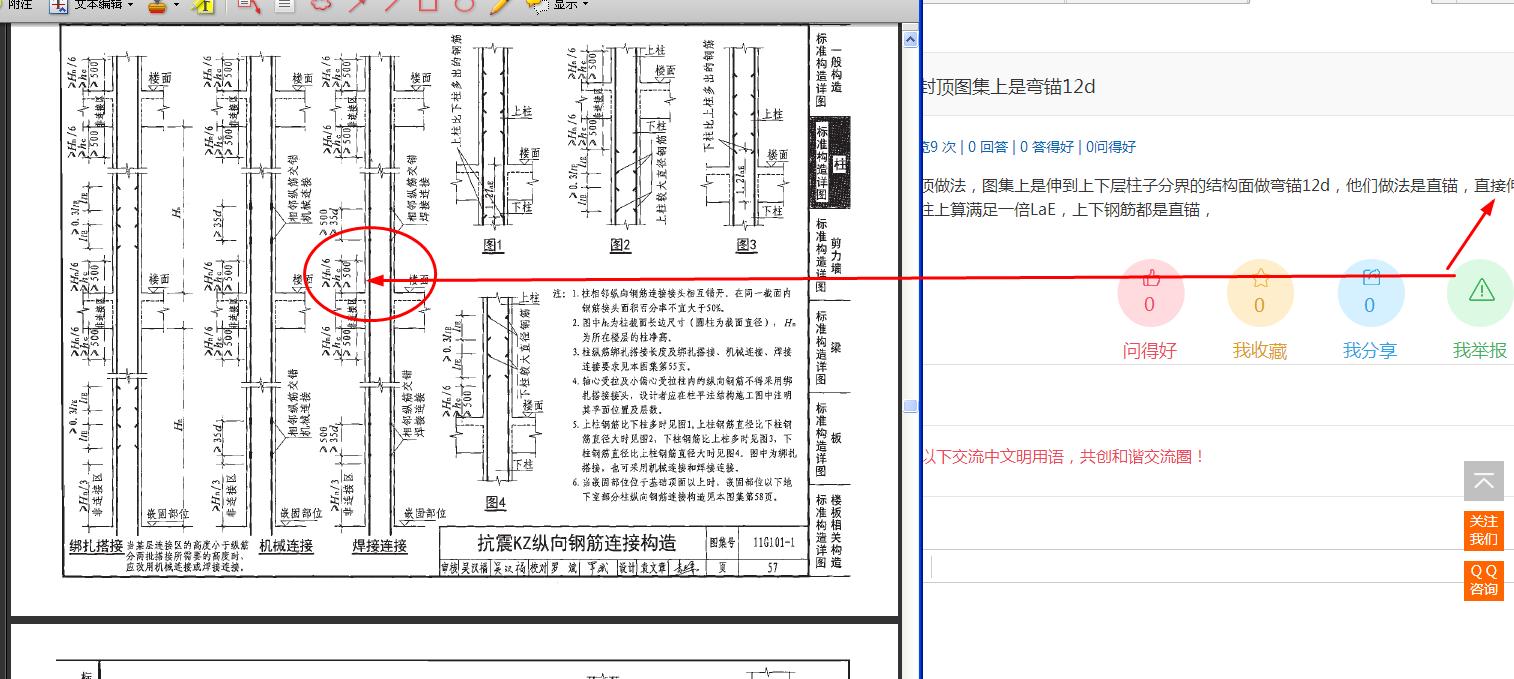1514x679 pixels.
Task: Click the yellow star 我收藏 icon
Action: click(1260, 293)
